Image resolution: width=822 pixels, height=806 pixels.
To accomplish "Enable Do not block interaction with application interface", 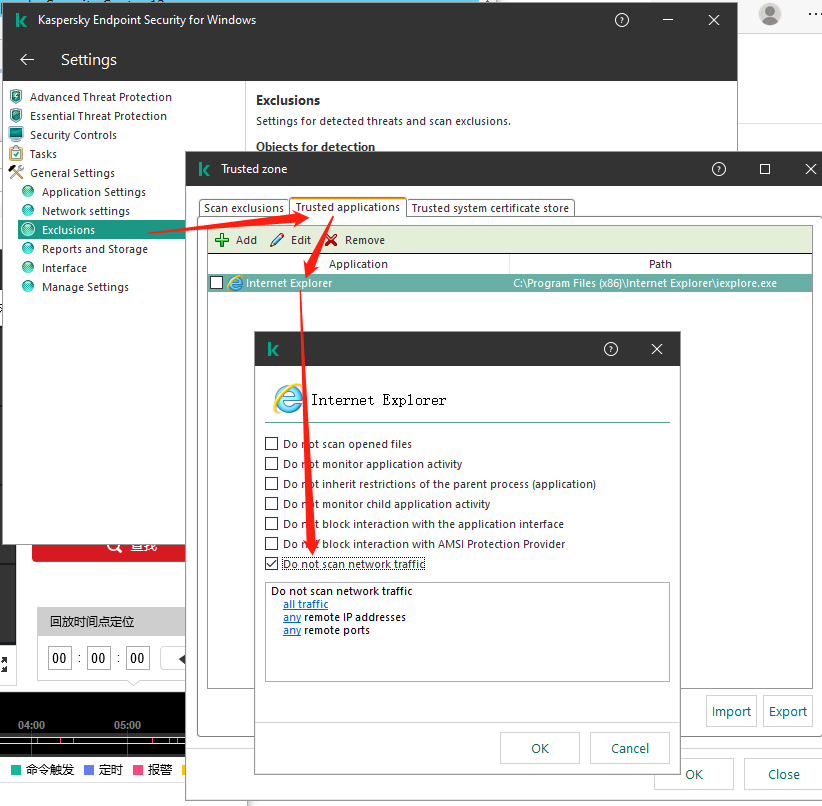I will 272,523.
